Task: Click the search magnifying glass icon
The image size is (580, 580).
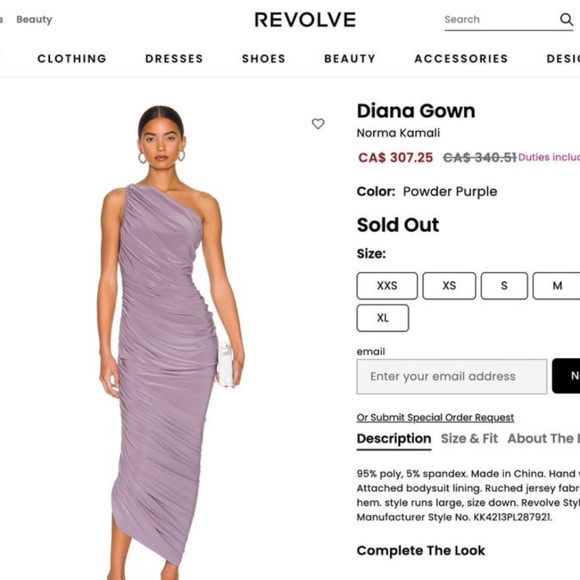Action: point(566,19)
